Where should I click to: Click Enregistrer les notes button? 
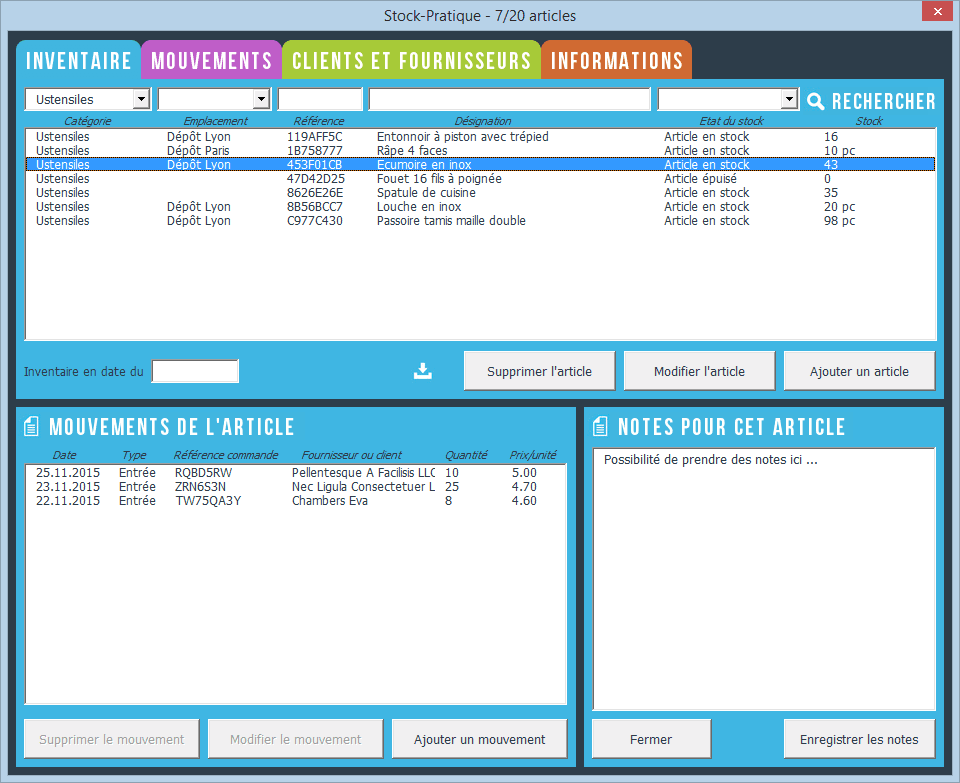coord(859,739)
